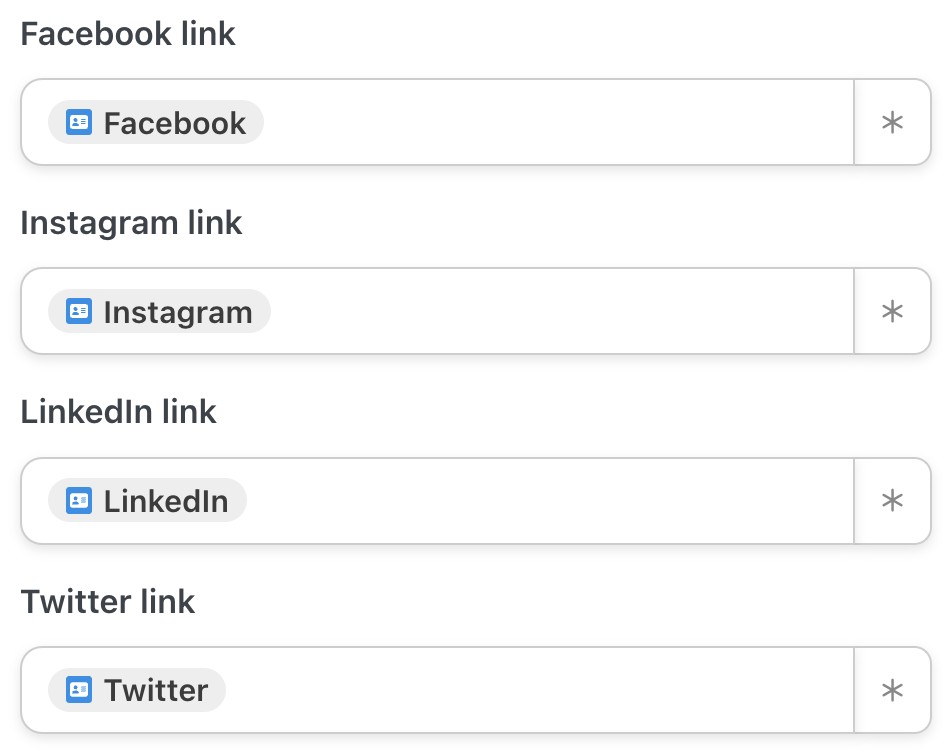Image resolution: width=950 pixels, height=752 pixels.
Task: Click the contact card icon in Facebook token
Action: (79, 123)
